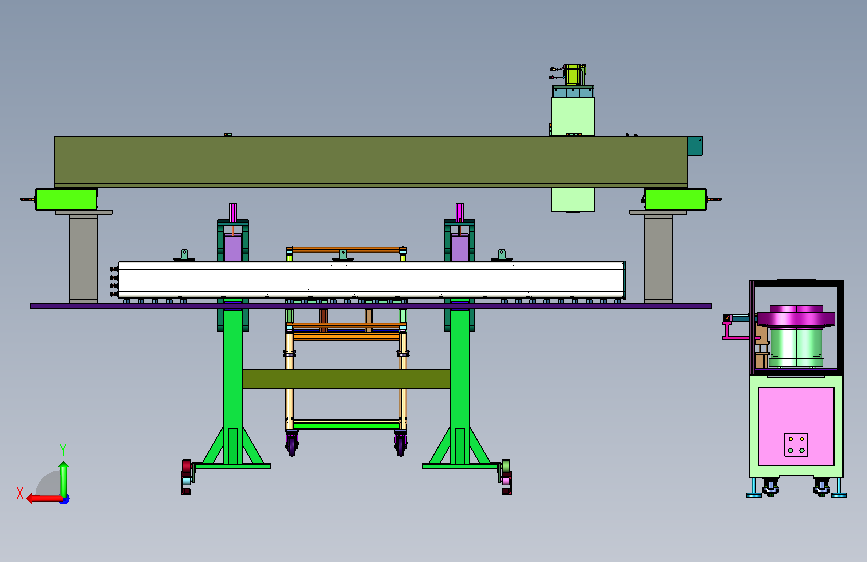This screenshot has height=562, width=867.
Task: Pick the caster at right stand foot
Action: [x=506, y=476]
